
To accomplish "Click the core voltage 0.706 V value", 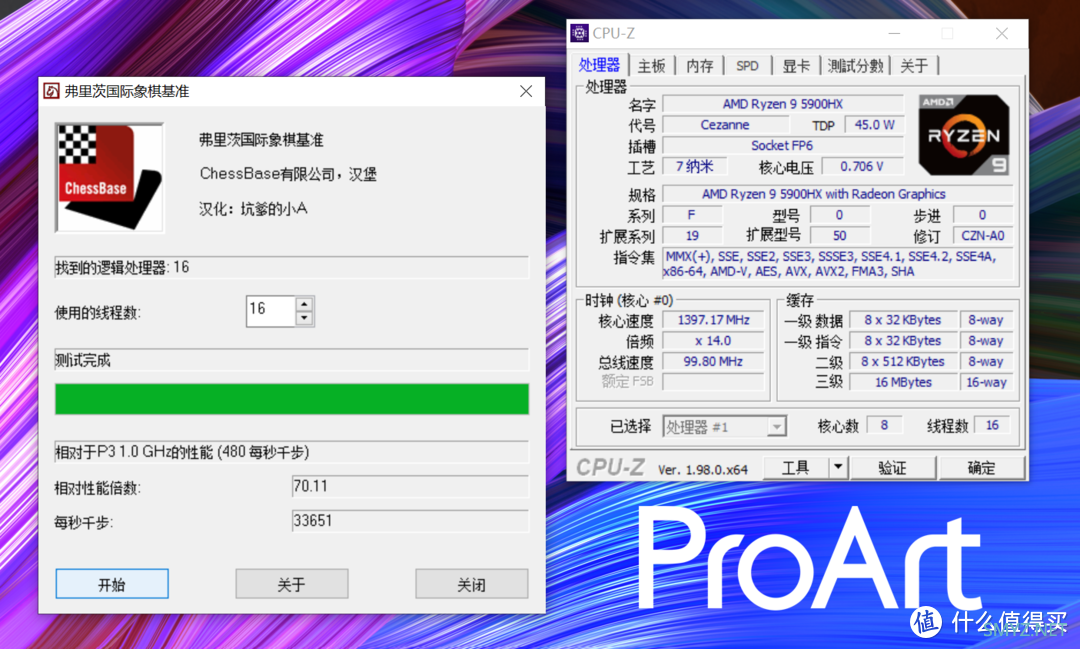I will click(862, 166).
